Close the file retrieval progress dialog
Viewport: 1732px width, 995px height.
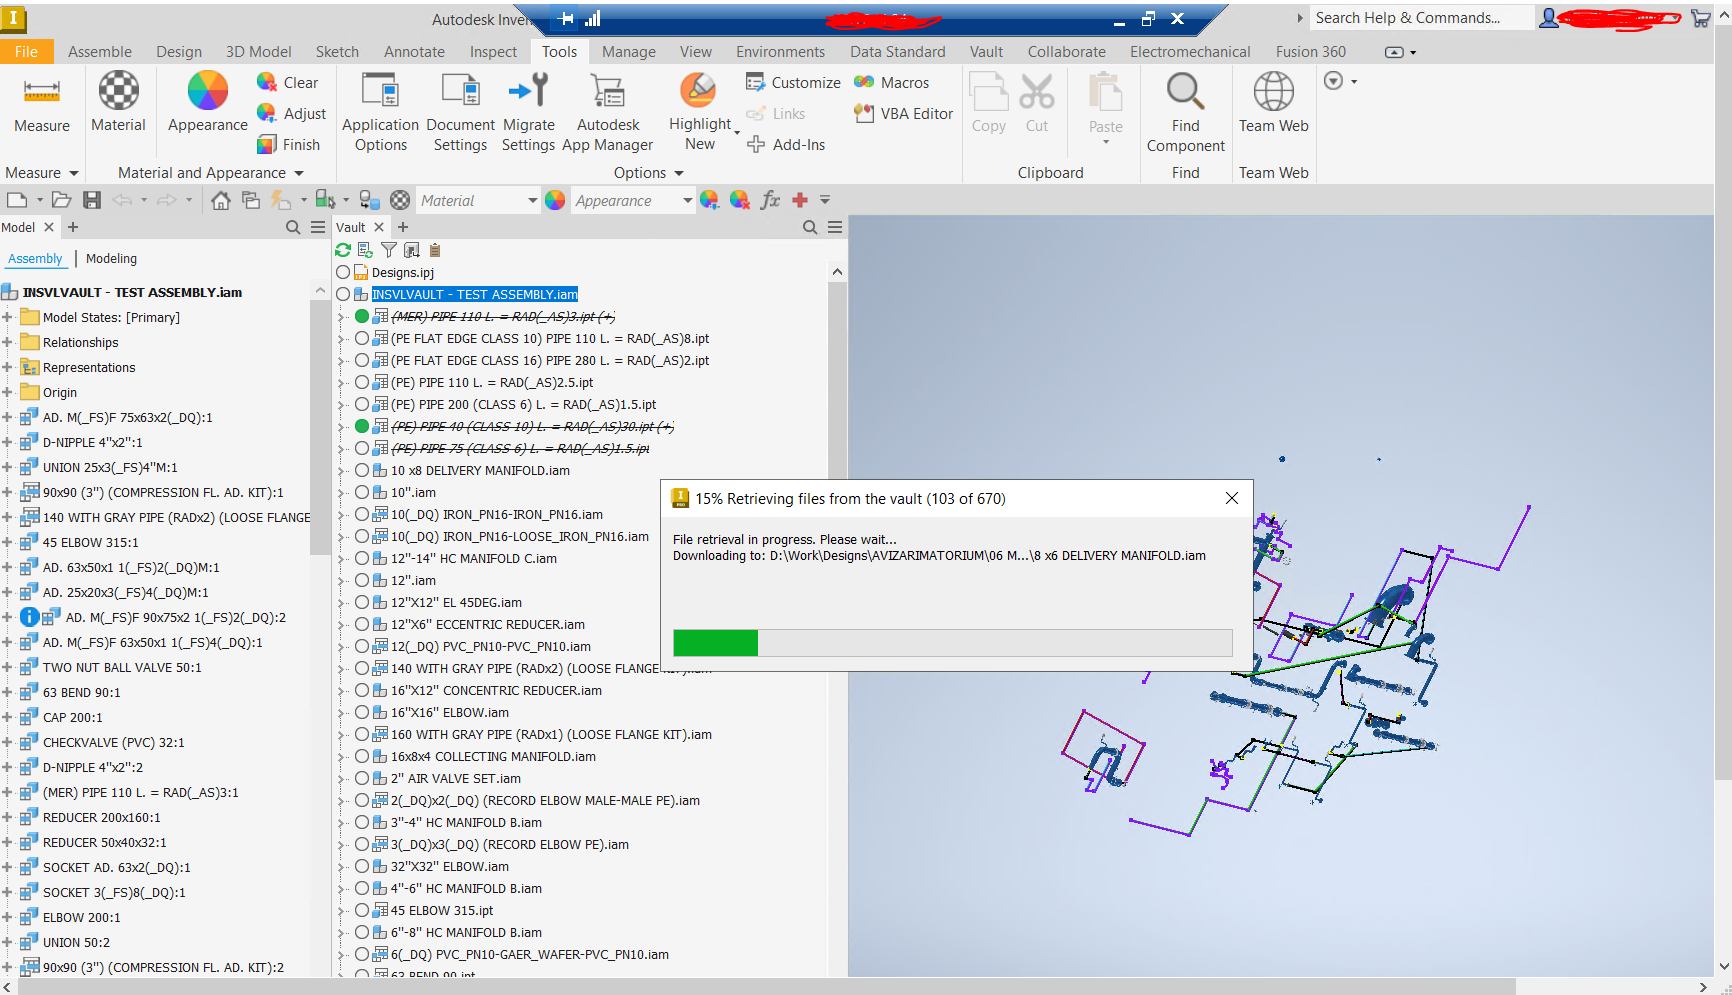1232,498
